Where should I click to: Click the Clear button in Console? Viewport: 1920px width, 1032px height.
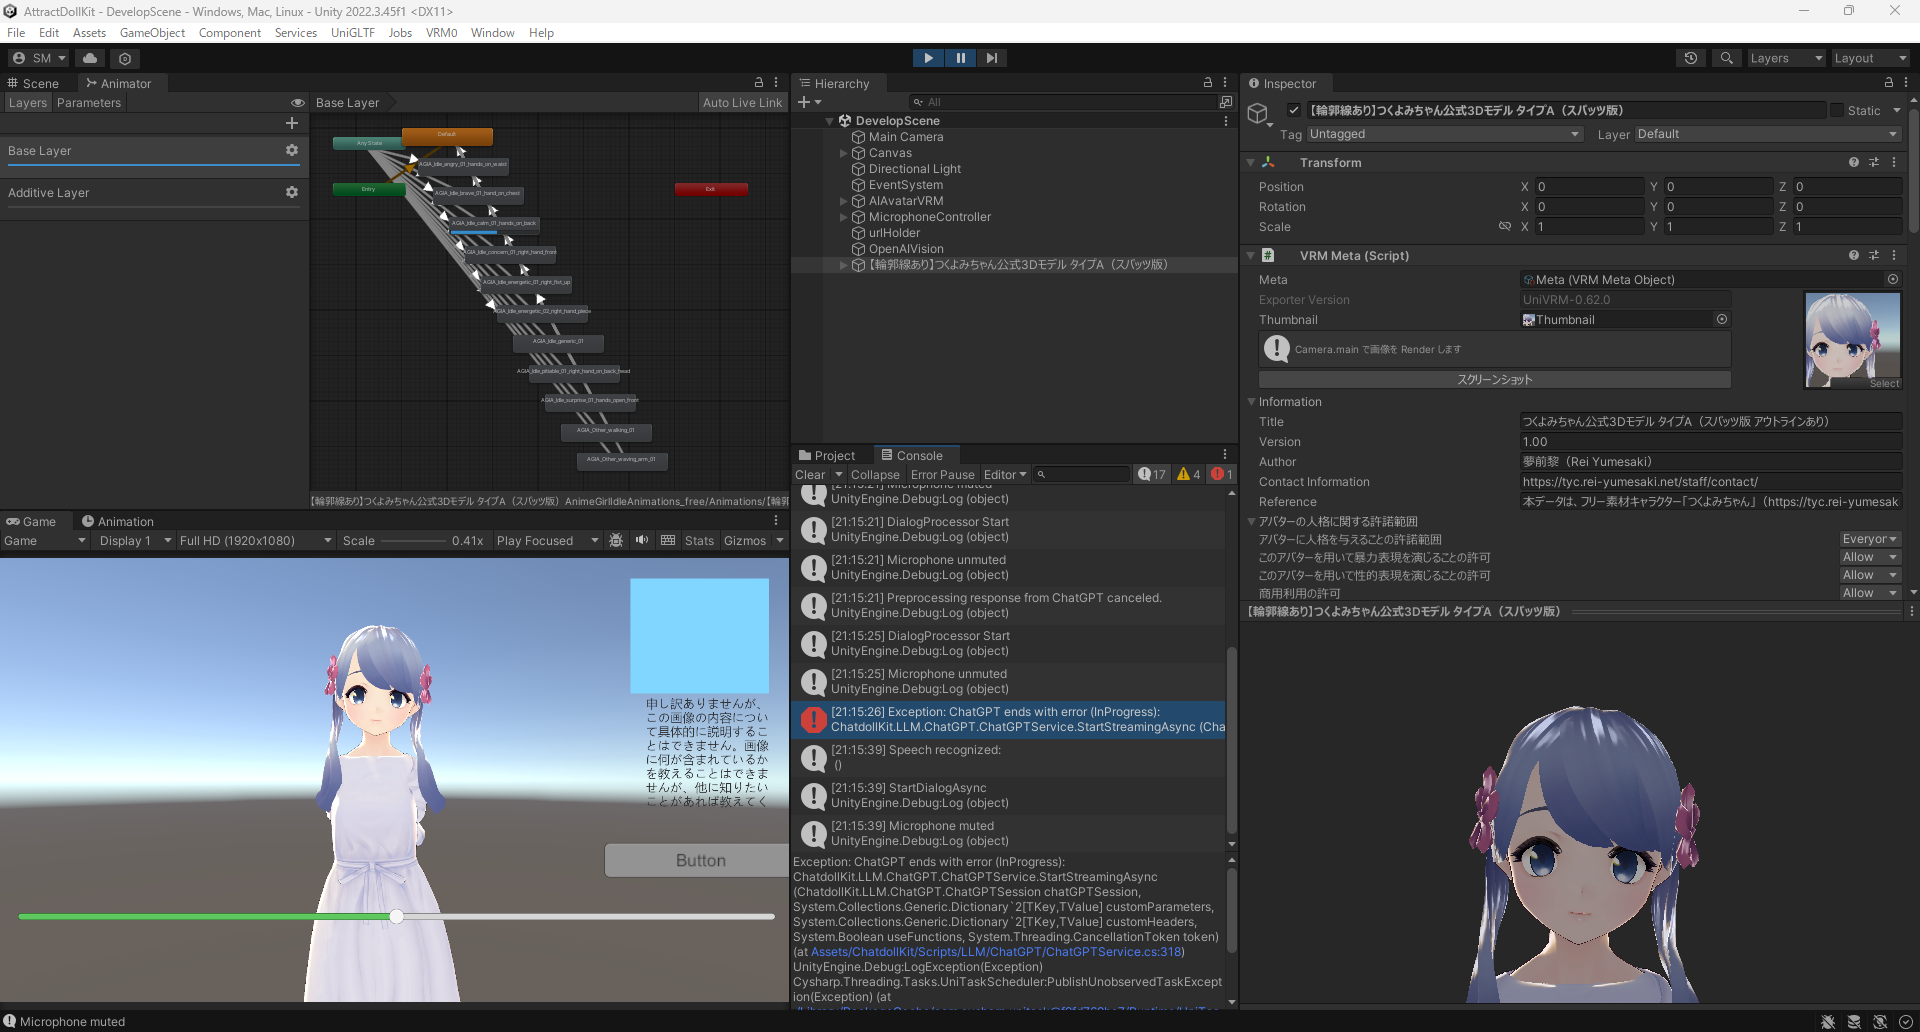(810, 474)
